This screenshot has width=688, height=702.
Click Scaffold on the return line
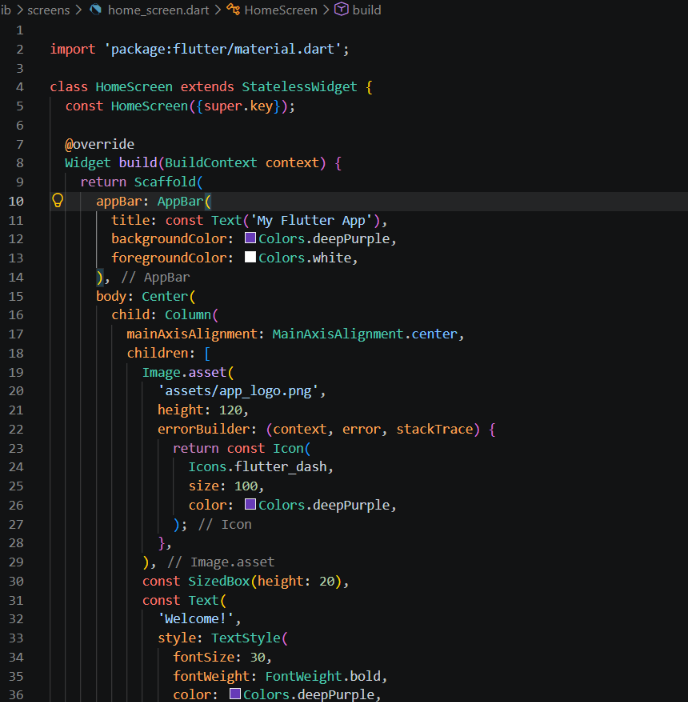point(165,182)
